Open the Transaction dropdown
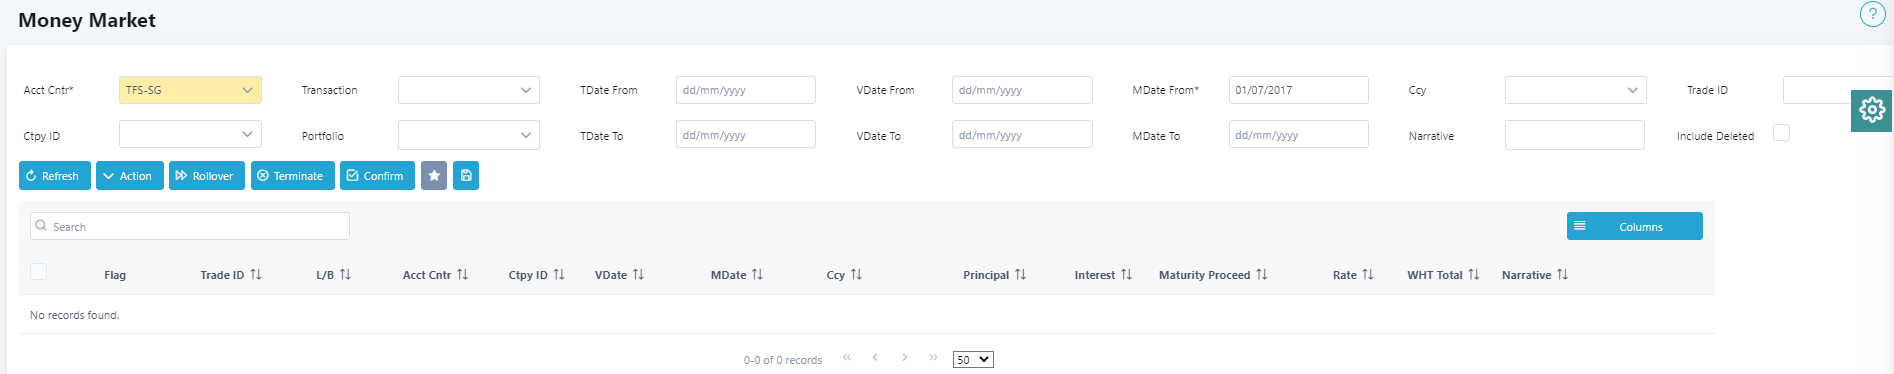This screenshot has height=374, width=1894. coord(469,90)
